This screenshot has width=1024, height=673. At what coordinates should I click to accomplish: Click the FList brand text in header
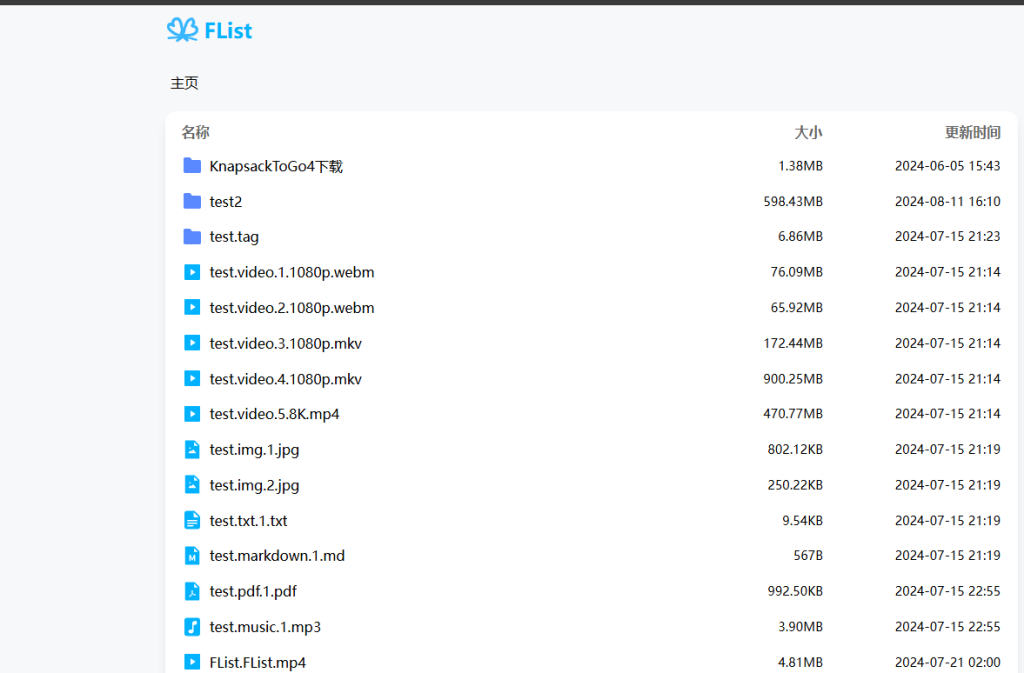tap(228, 31)
